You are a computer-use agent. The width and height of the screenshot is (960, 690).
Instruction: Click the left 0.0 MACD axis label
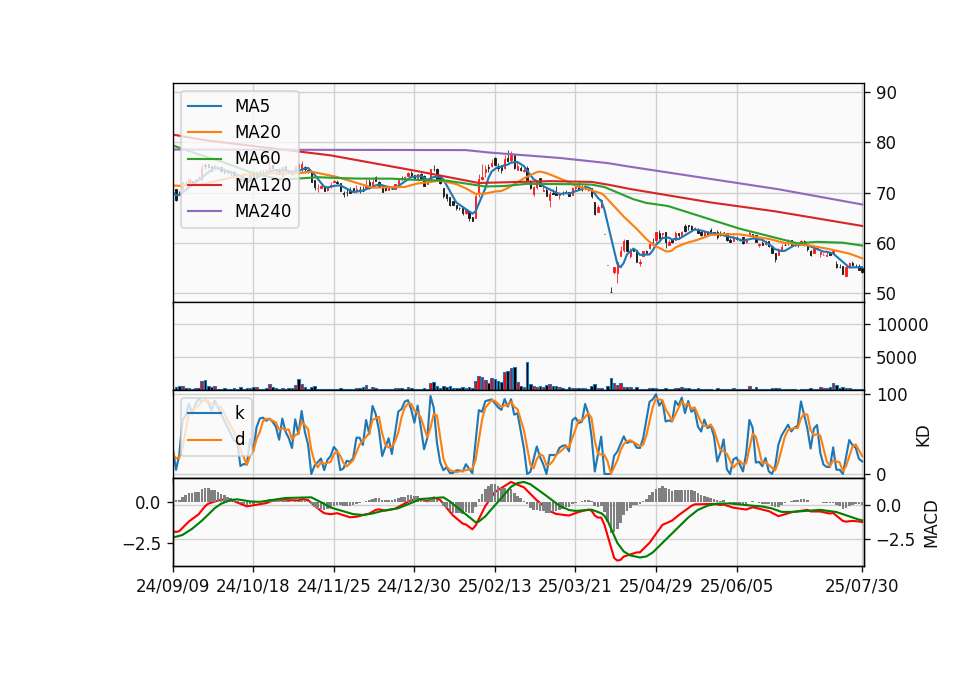[148, 503]
